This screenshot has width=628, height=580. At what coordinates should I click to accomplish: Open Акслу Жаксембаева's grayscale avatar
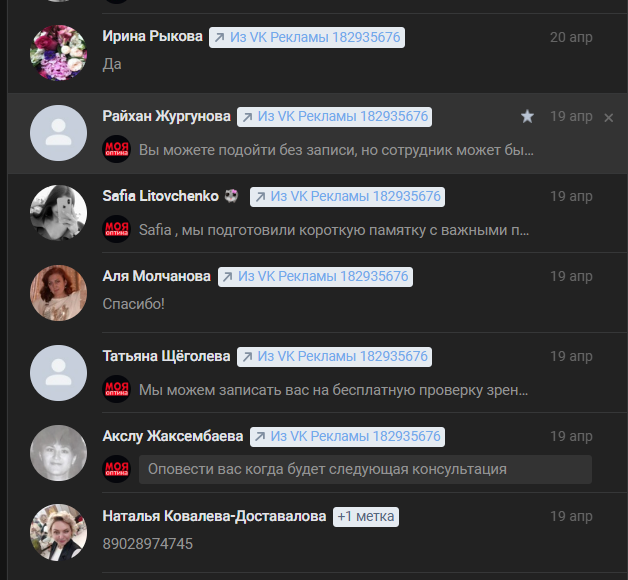tap(58, 453)
